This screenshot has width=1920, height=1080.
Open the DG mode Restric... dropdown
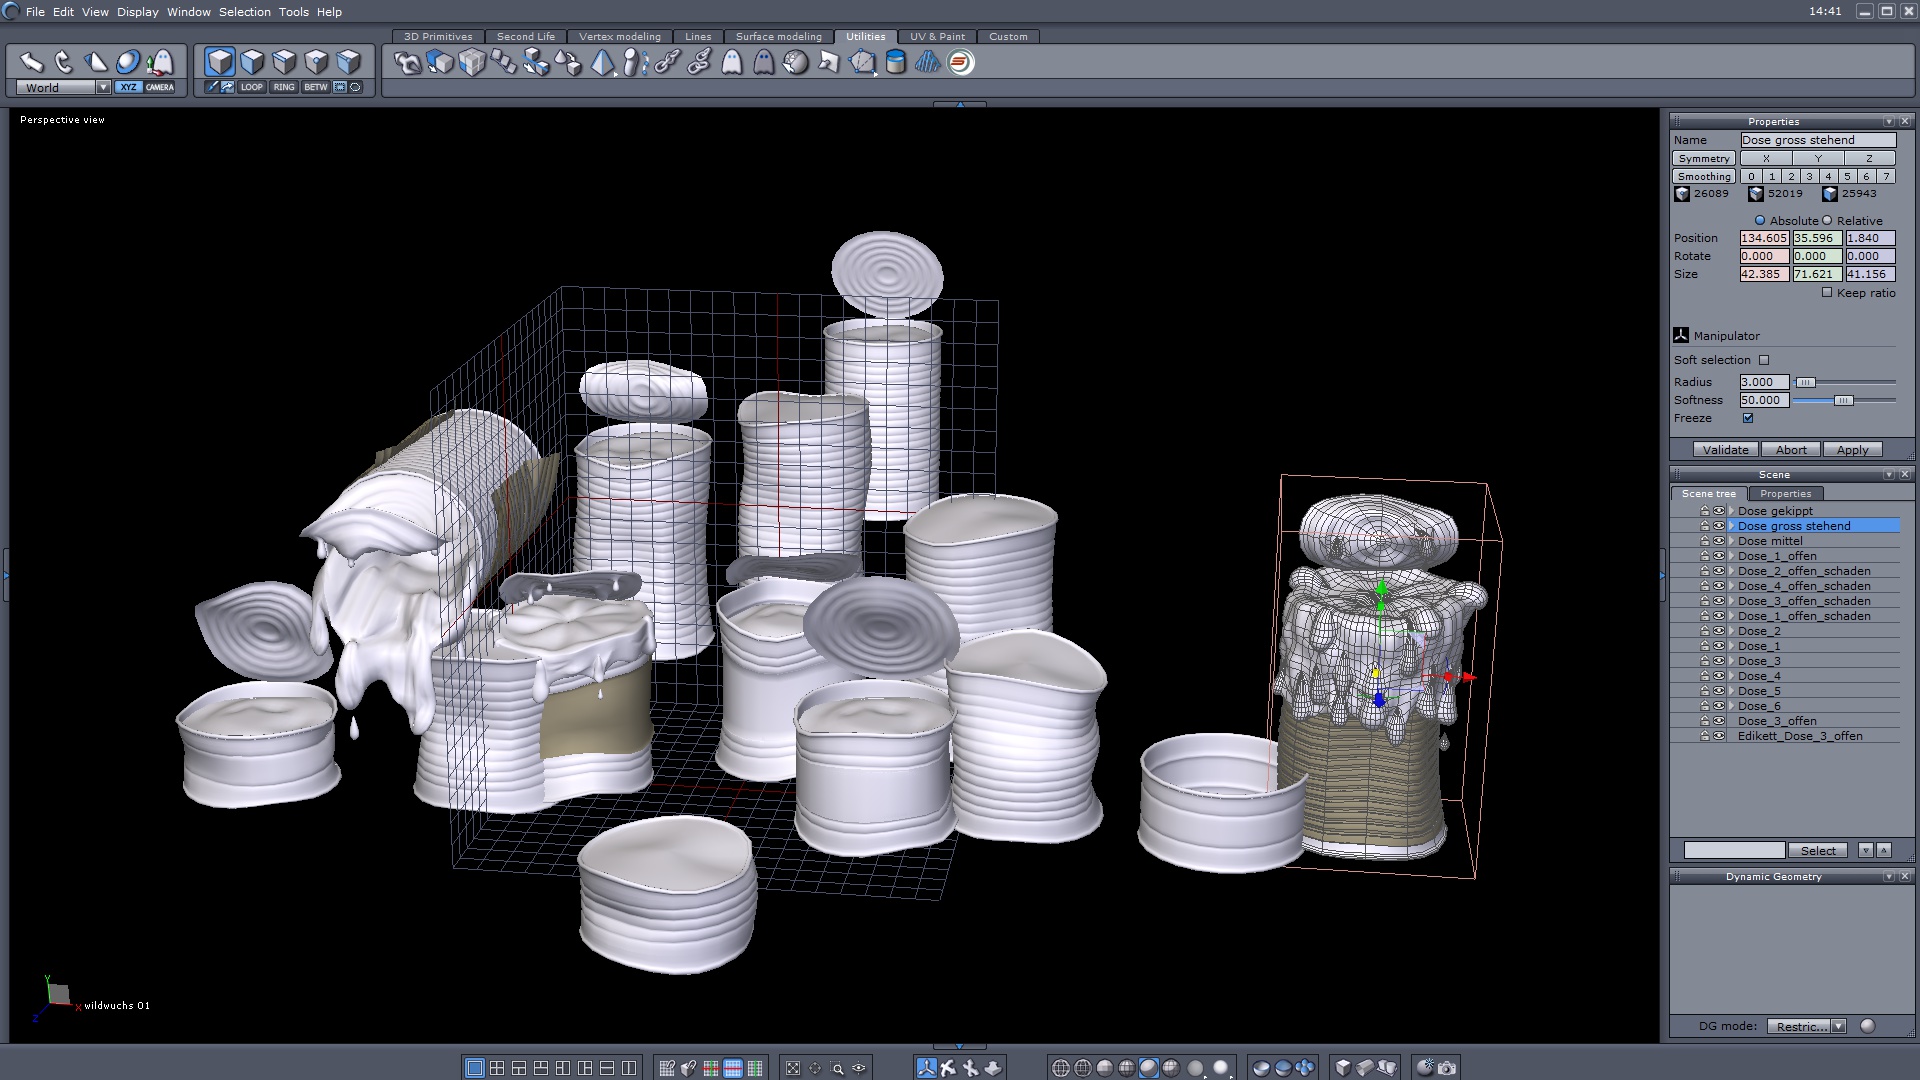(x=1838, y=1026)
